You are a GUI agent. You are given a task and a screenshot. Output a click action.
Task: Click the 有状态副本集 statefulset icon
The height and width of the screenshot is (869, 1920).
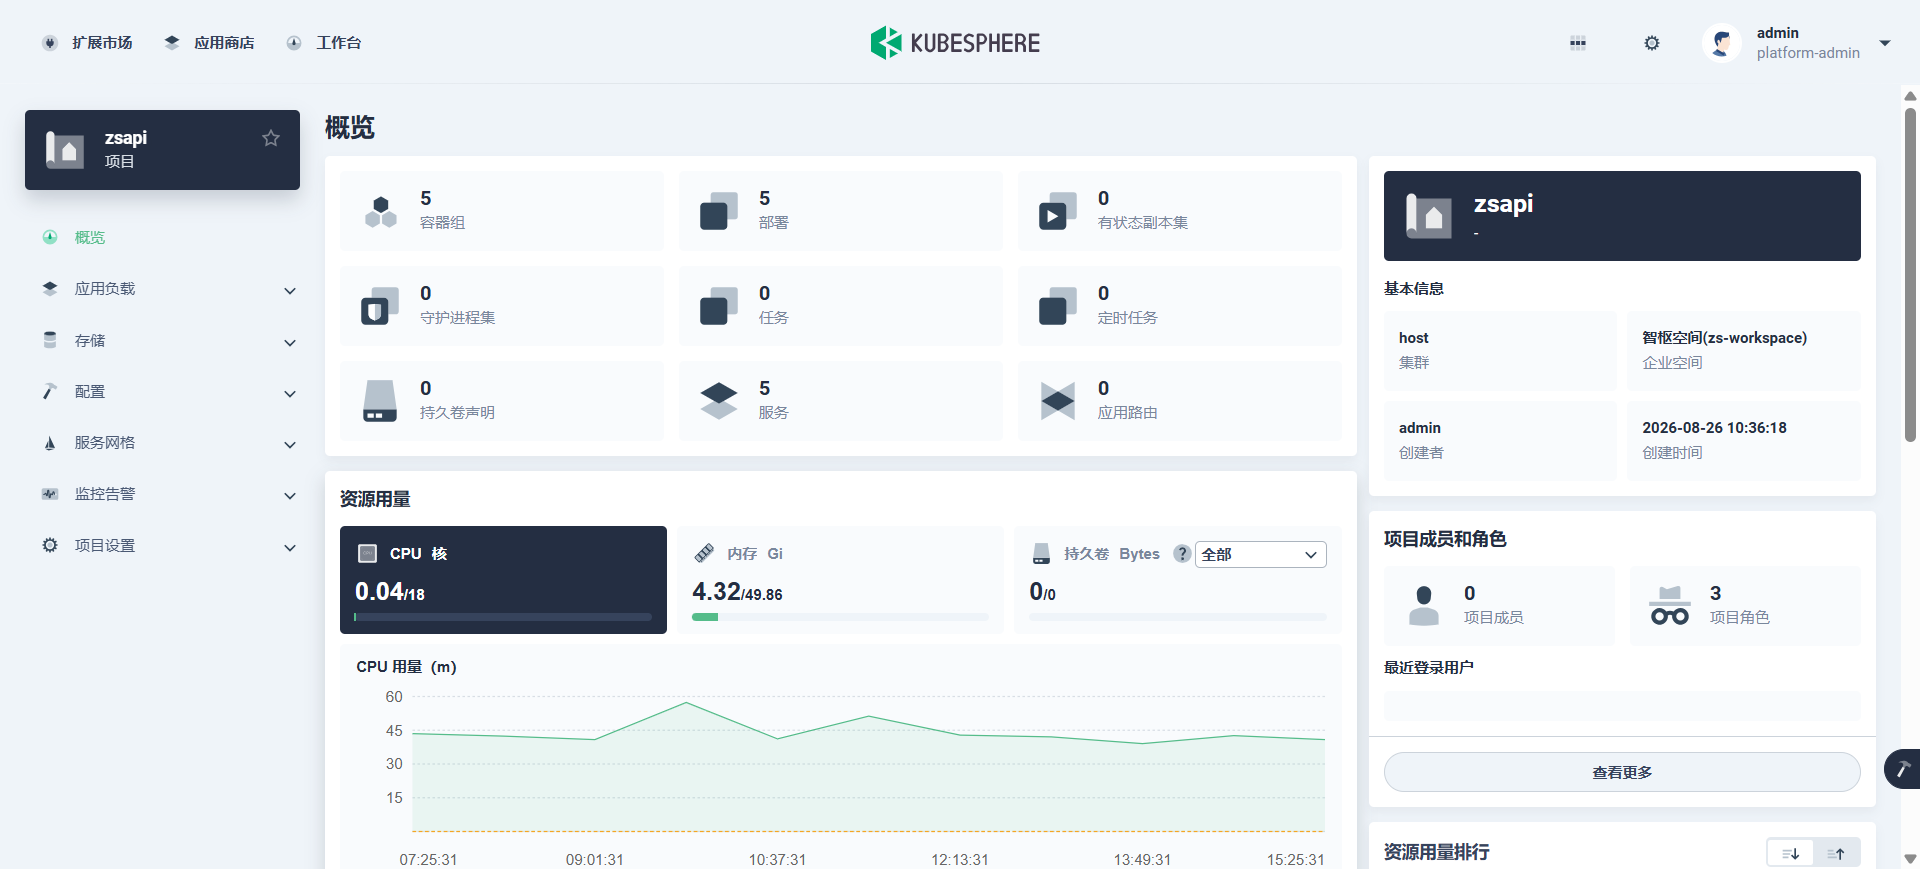click(x=1058, y=211)
